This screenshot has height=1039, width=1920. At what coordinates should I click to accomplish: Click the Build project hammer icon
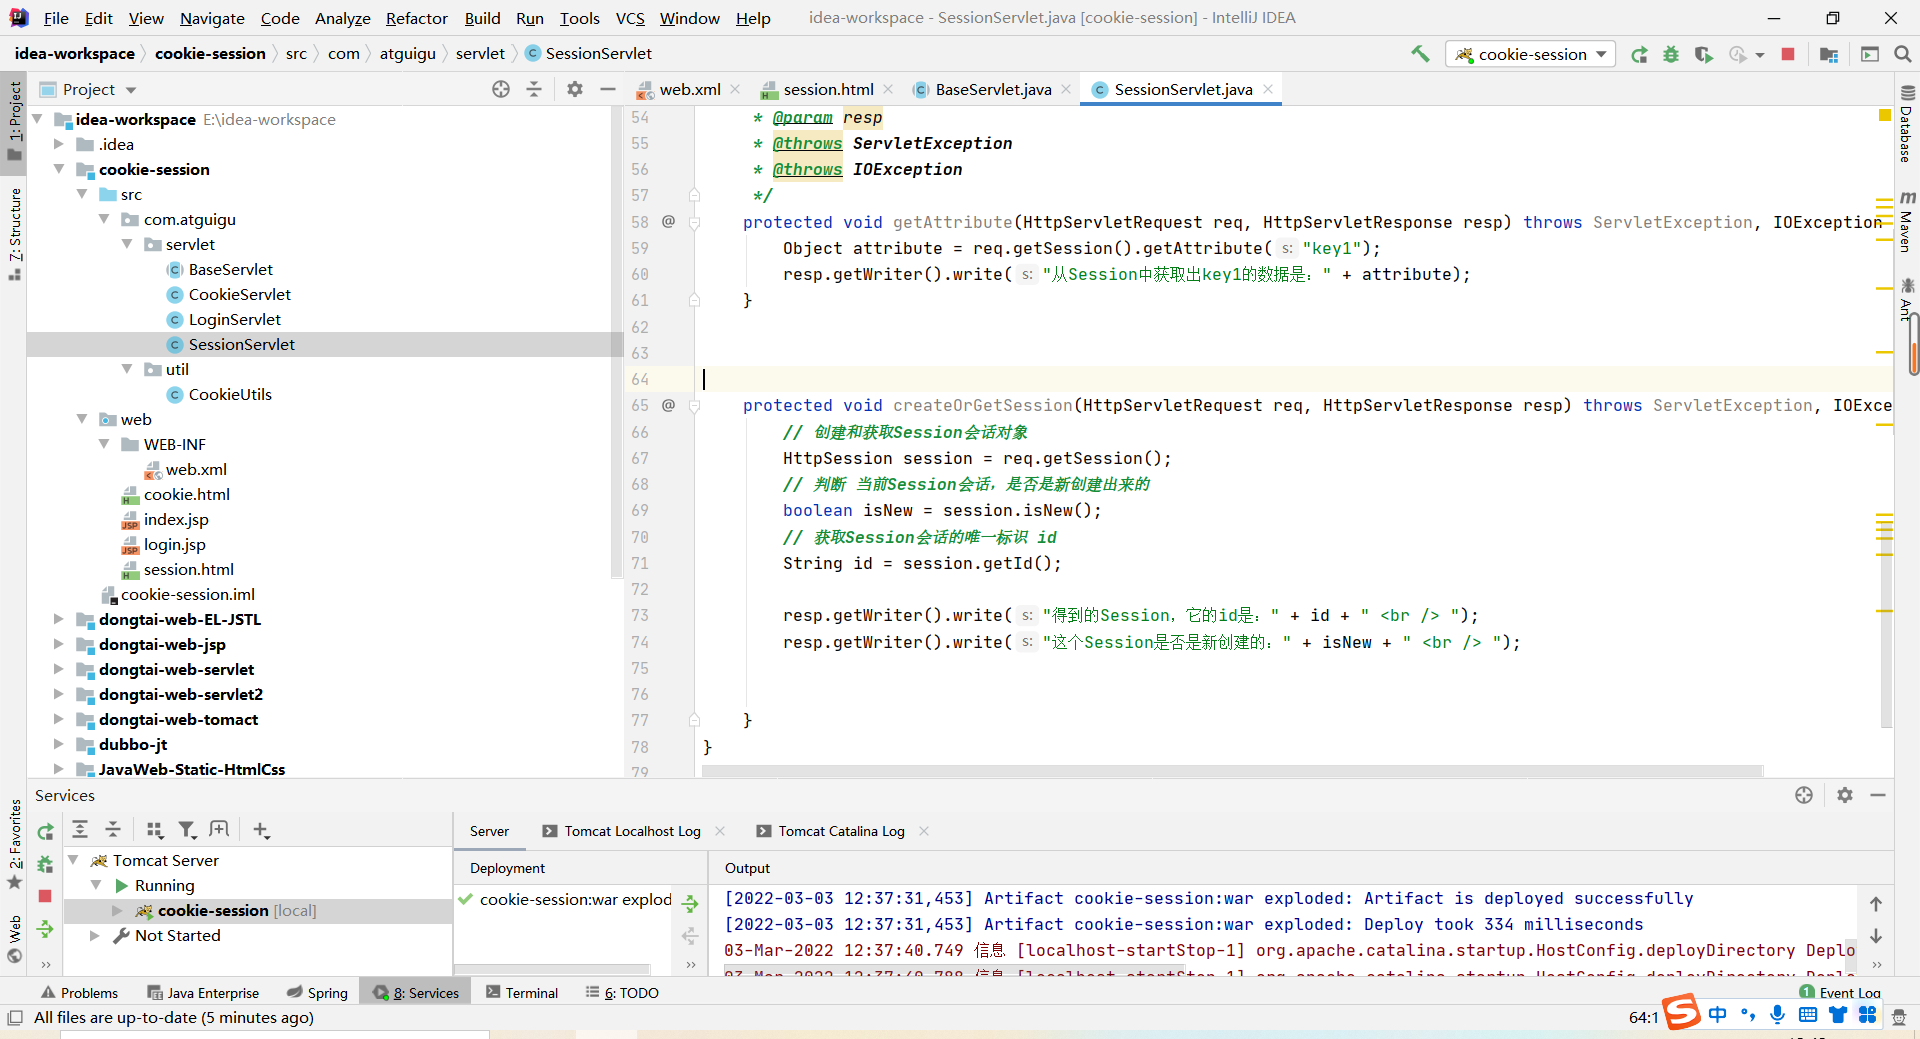click(x=1420, y=54)
